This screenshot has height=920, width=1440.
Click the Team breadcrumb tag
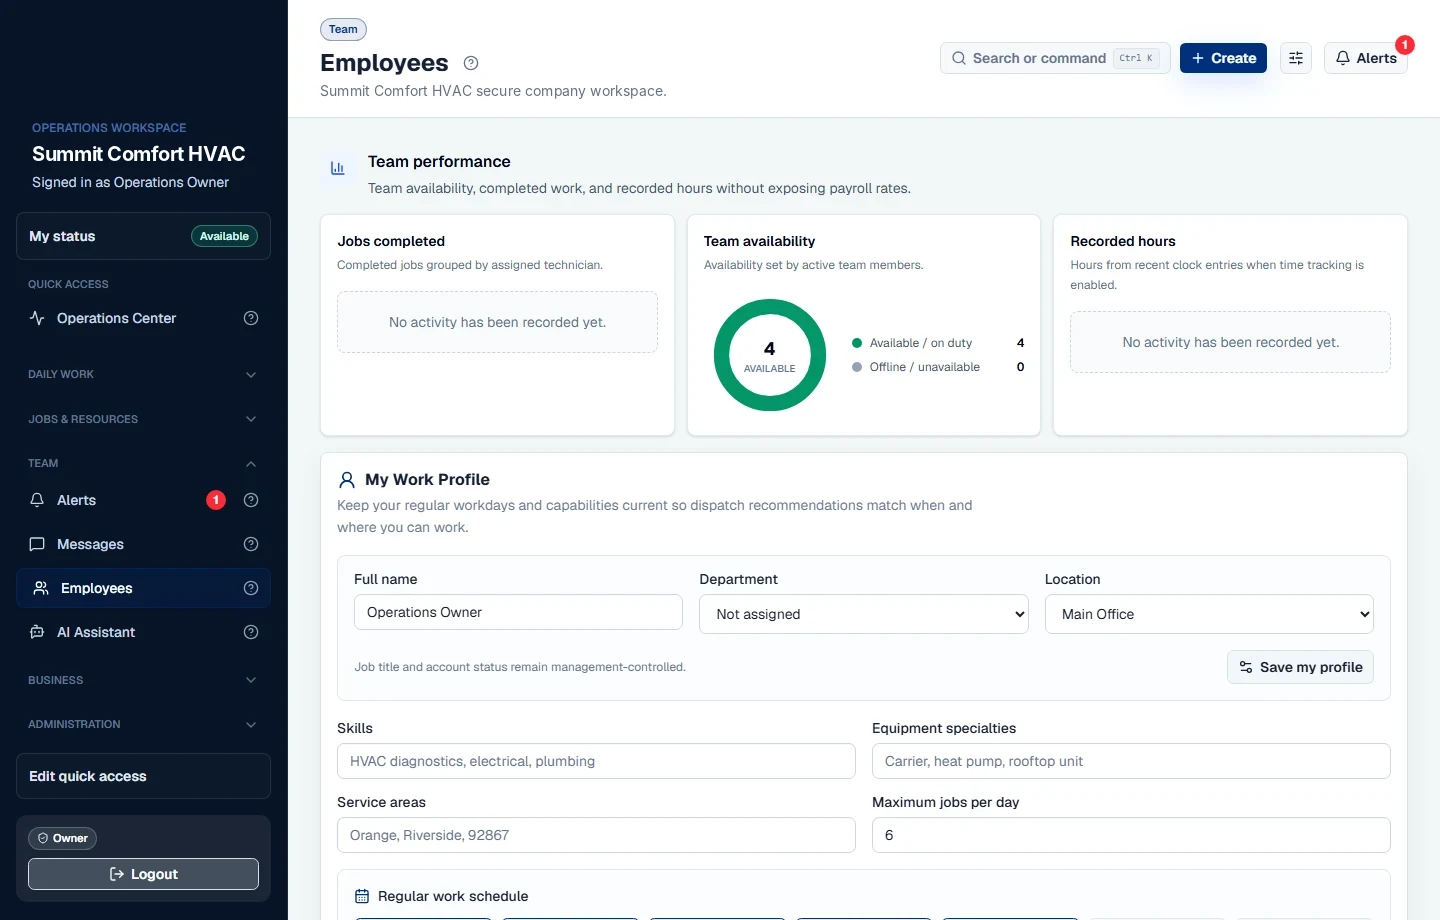[343, 29]
